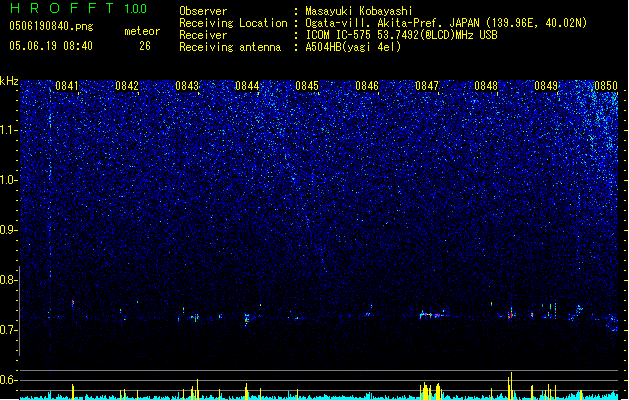Click the HROFFT 1.0.0 title text
Viewport: 629px width, 400px height.
click(79, 8)
